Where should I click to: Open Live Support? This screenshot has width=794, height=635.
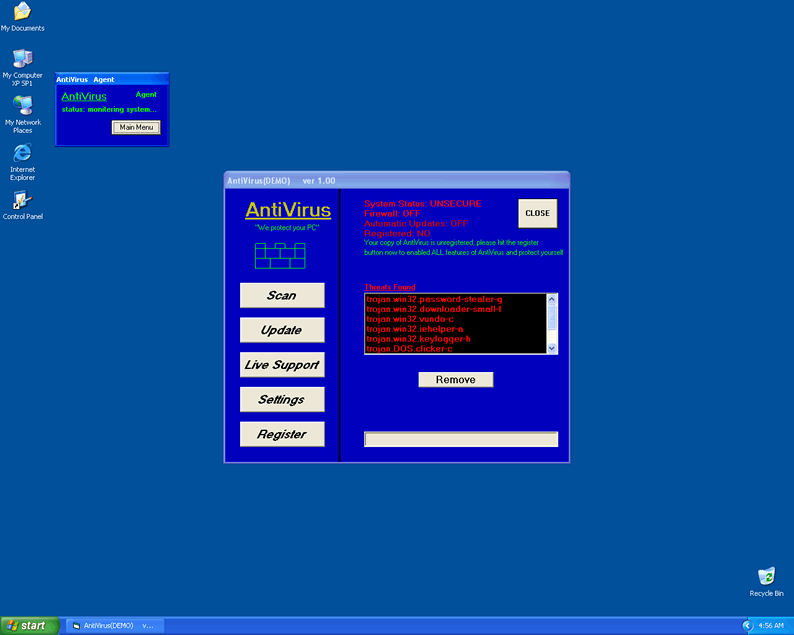click(282, 365)
